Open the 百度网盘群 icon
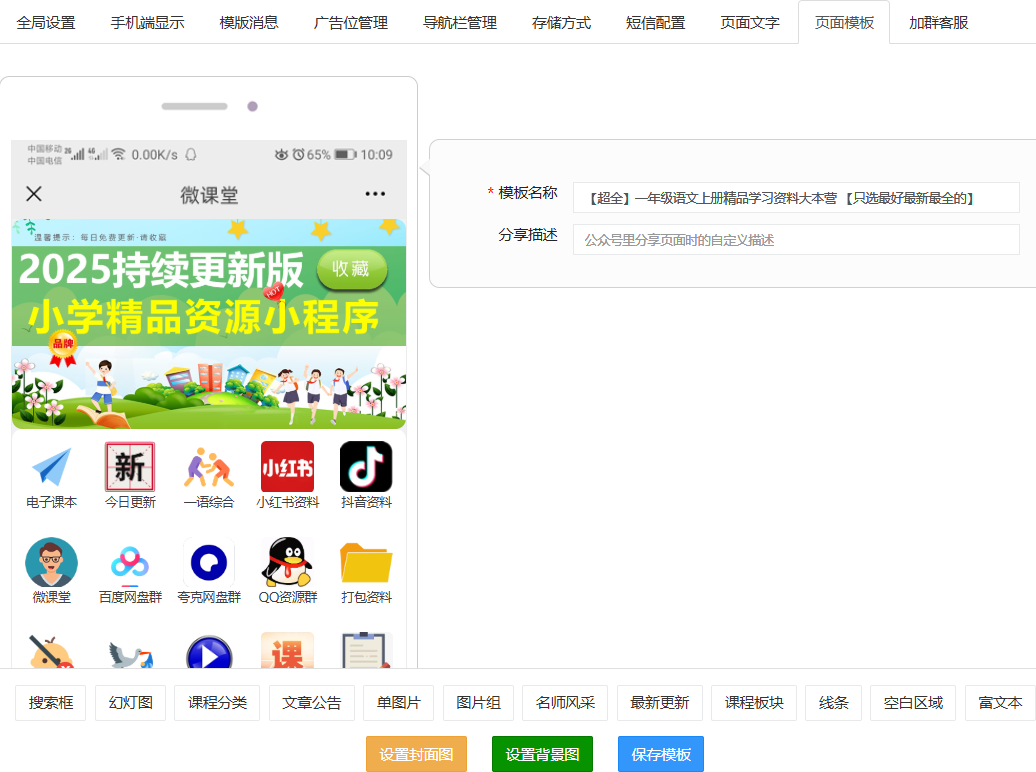 click(x=130, y=563)
